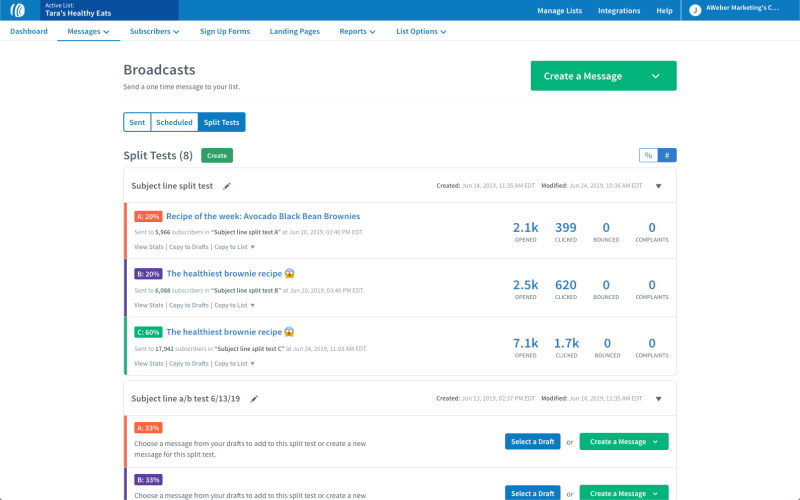
Task: Click the green C: 60% variant badge
Action: coord(148,332)
